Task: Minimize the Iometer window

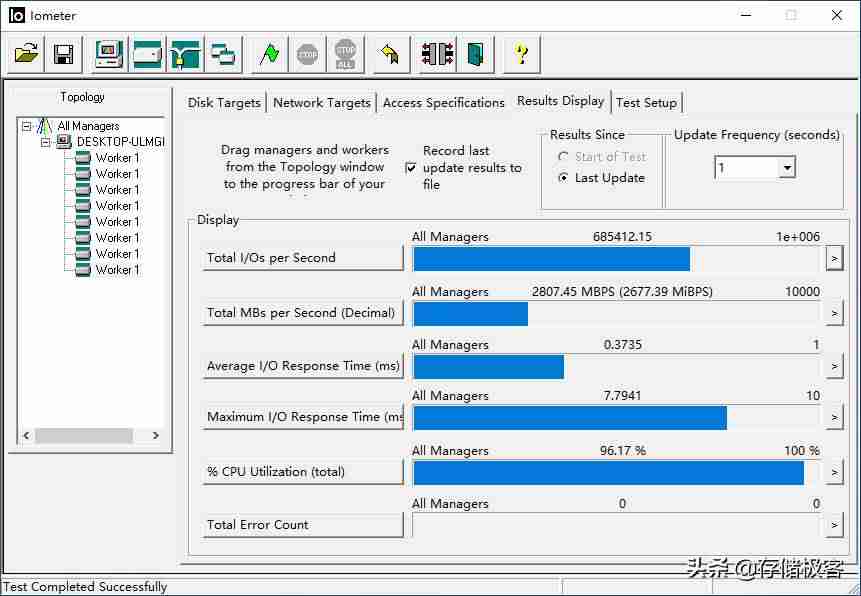Action: coord(746,15)
